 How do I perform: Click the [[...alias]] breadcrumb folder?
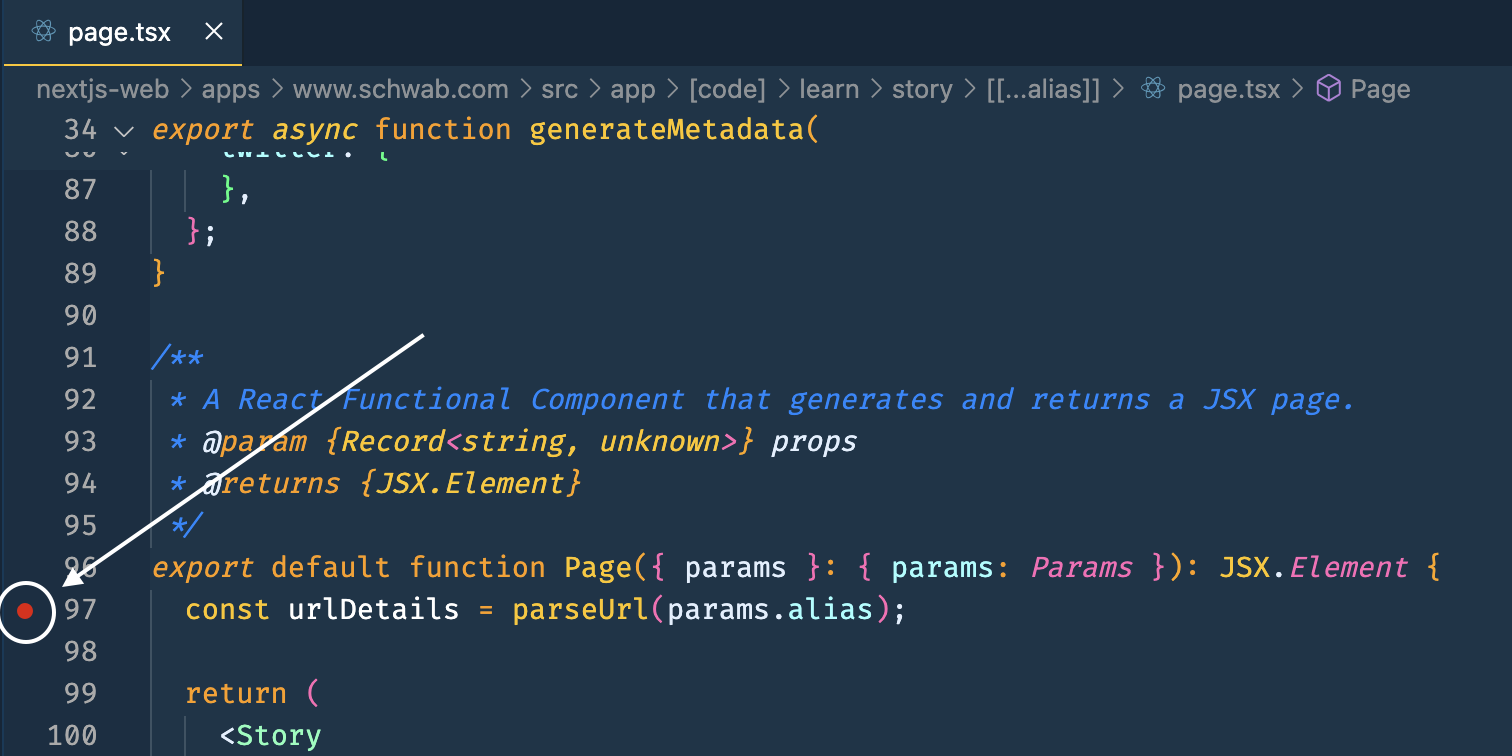click(1043, 89)
